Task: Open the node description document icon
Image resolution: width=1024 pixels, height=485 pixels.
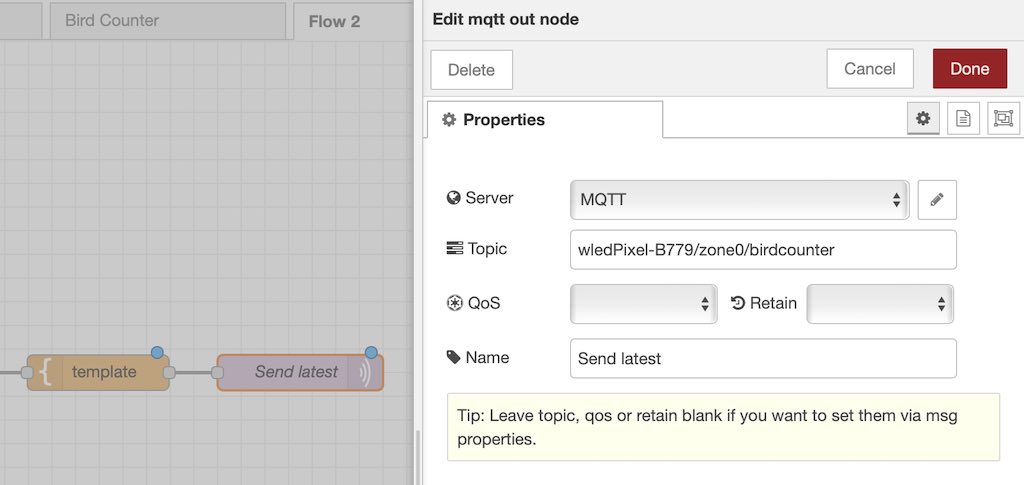Action: 963,118
